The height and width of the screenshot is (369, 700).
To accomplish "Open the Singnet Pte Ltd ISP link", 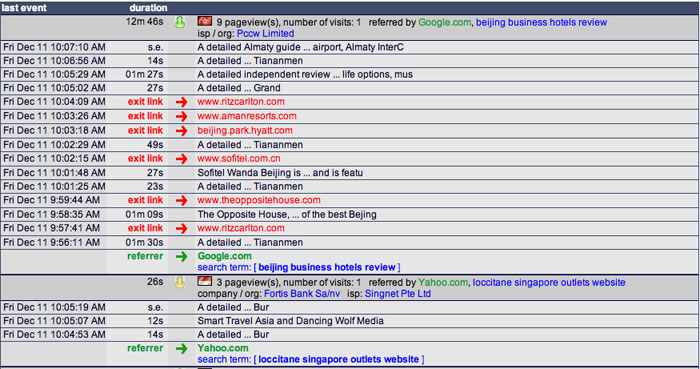I will tap(398, 294).
